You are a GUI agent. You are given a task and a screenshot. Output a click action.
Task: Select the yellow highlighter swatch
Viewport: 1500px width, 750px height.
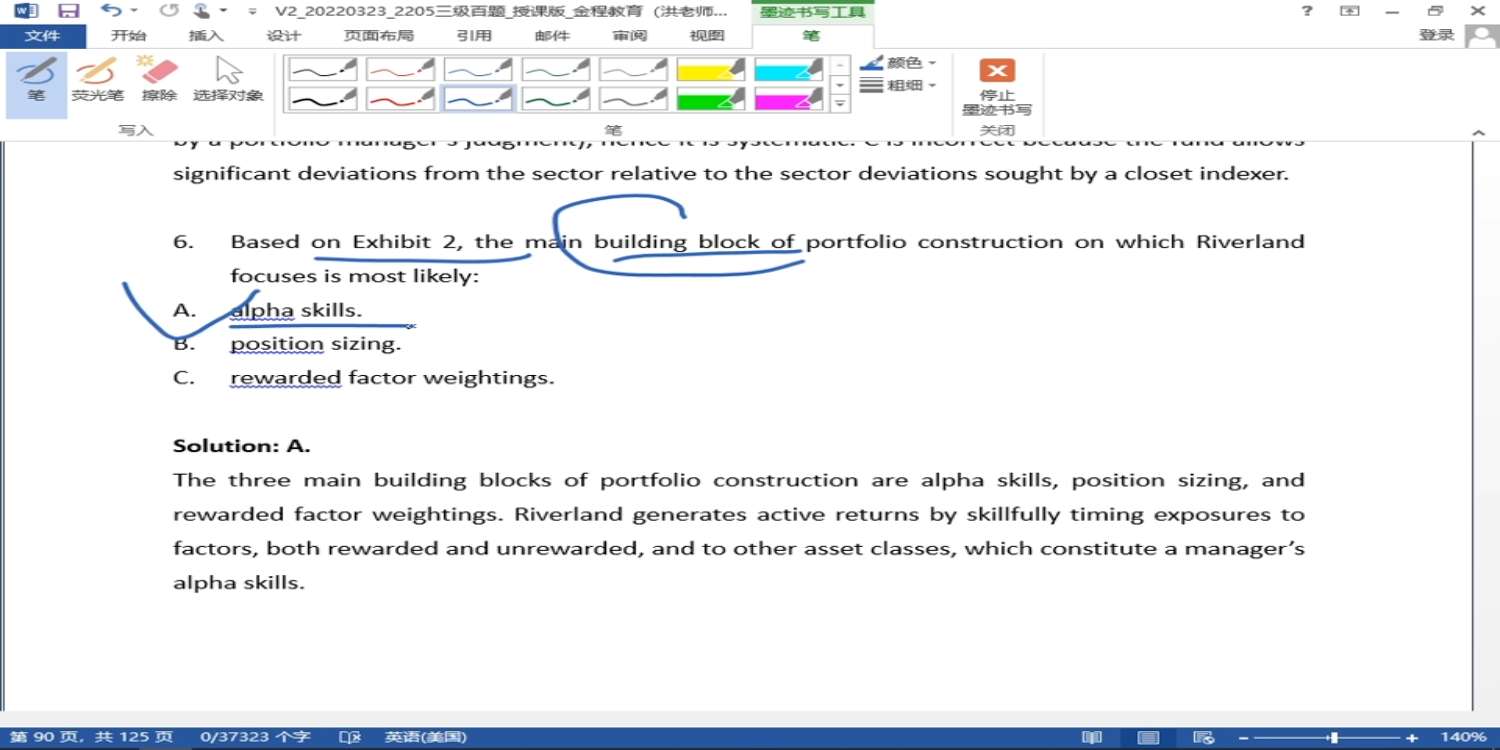(712, 69)
